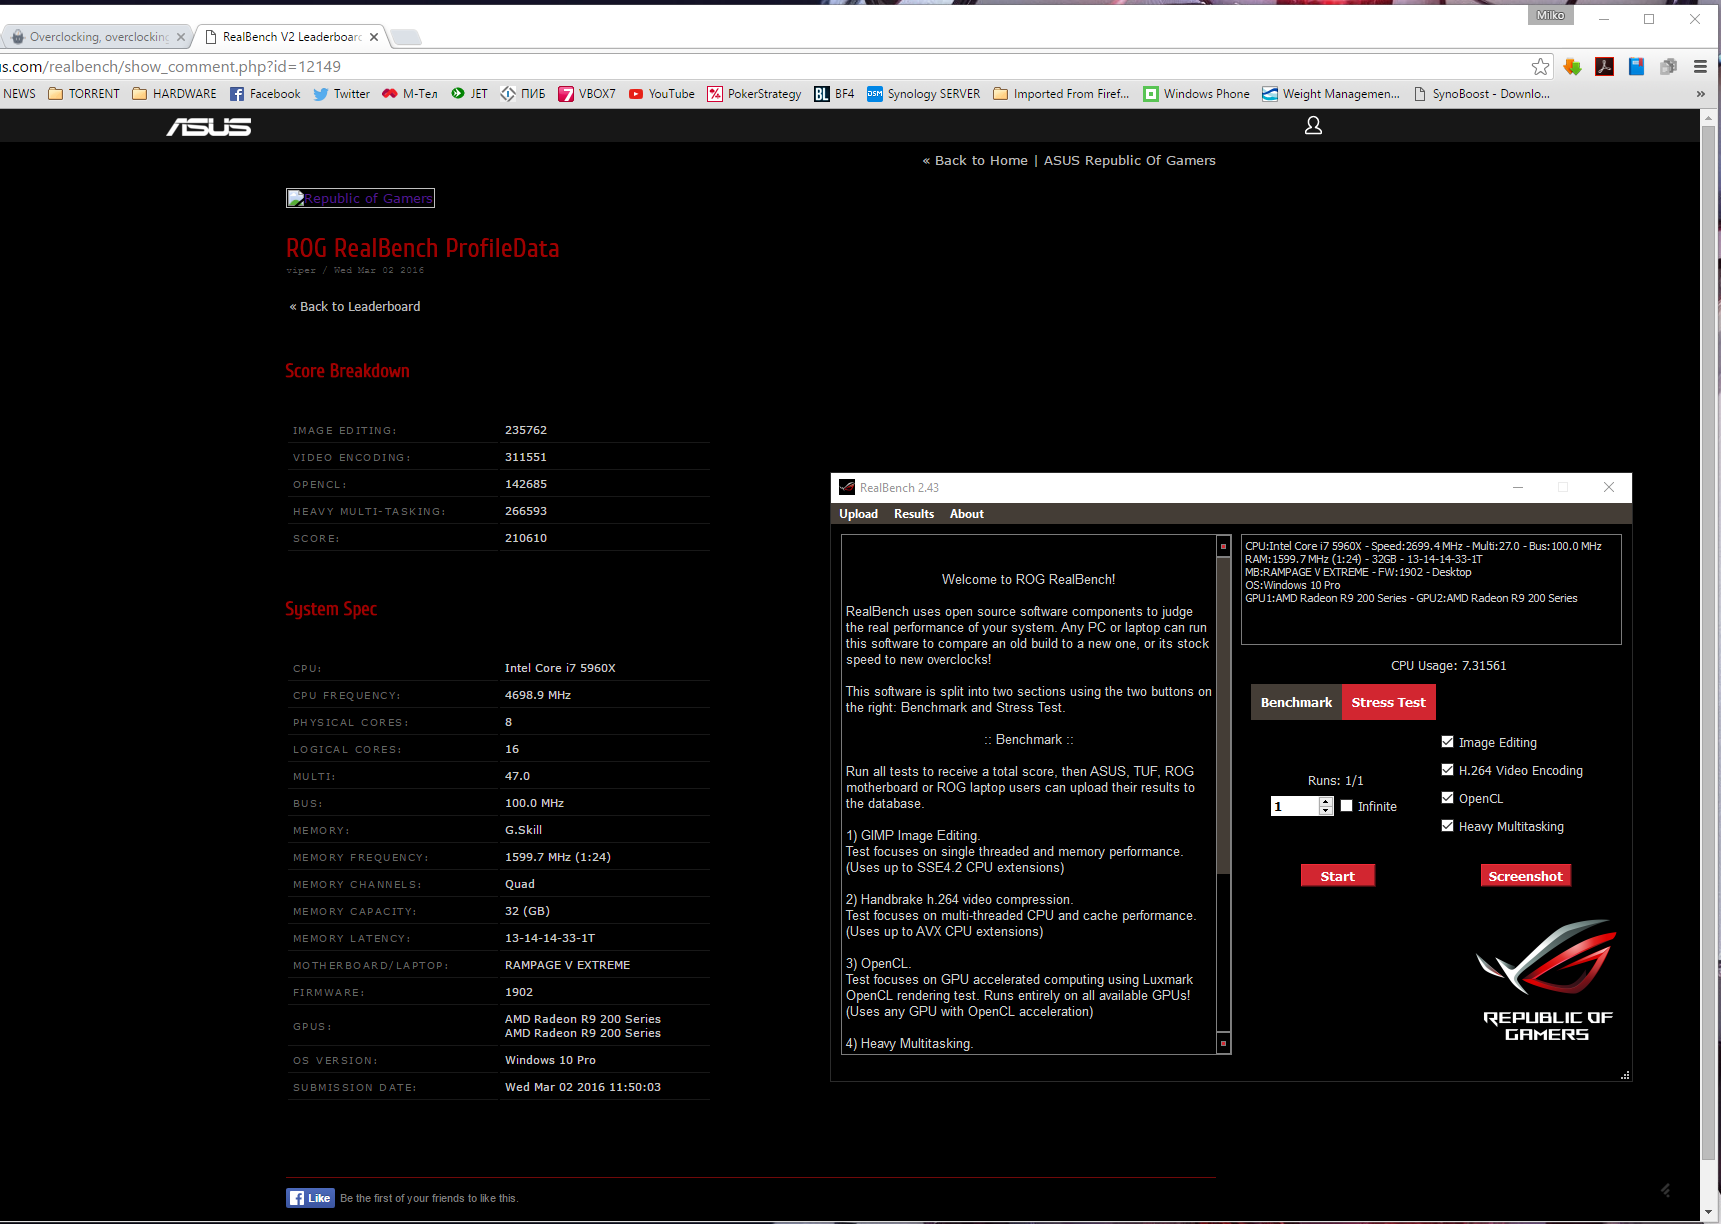The image size is (1721, 1224).
Task: Open the VBOX7 bookmark
Action: tap(587, 94)
